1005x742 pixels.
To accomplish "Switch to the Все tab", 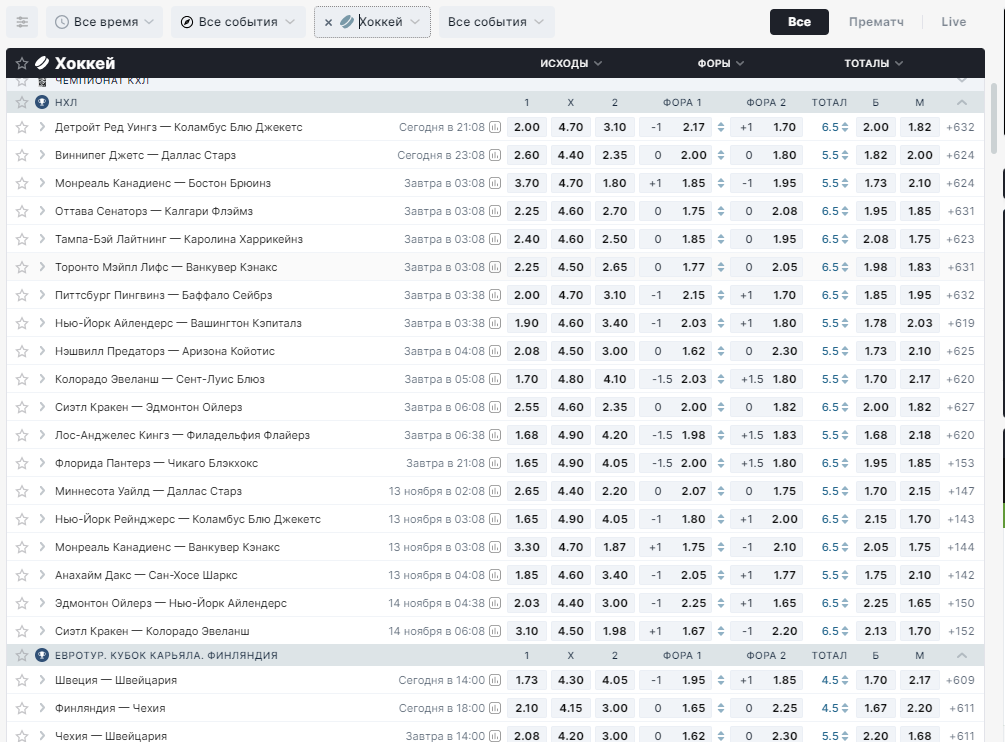I will click(799, 22).
